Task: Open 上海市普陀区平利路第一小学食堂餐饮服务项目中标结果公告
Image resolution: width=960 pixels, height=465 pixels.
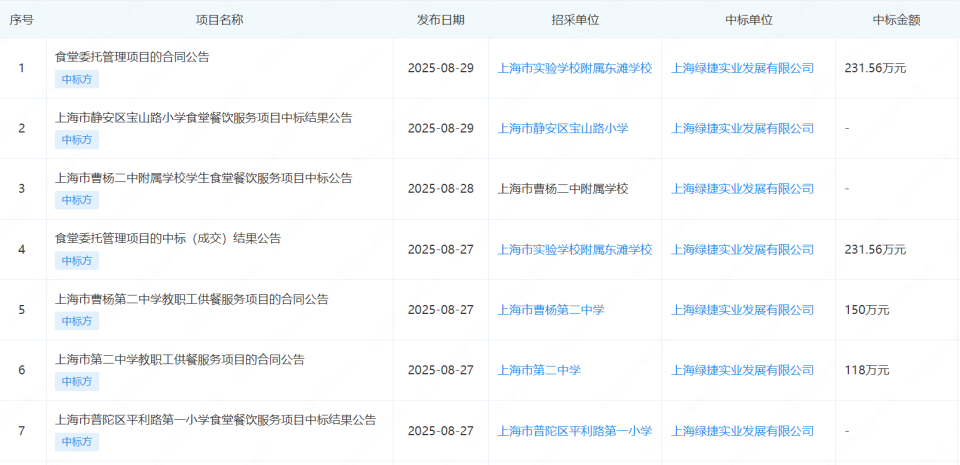Action: pos(216,420)
